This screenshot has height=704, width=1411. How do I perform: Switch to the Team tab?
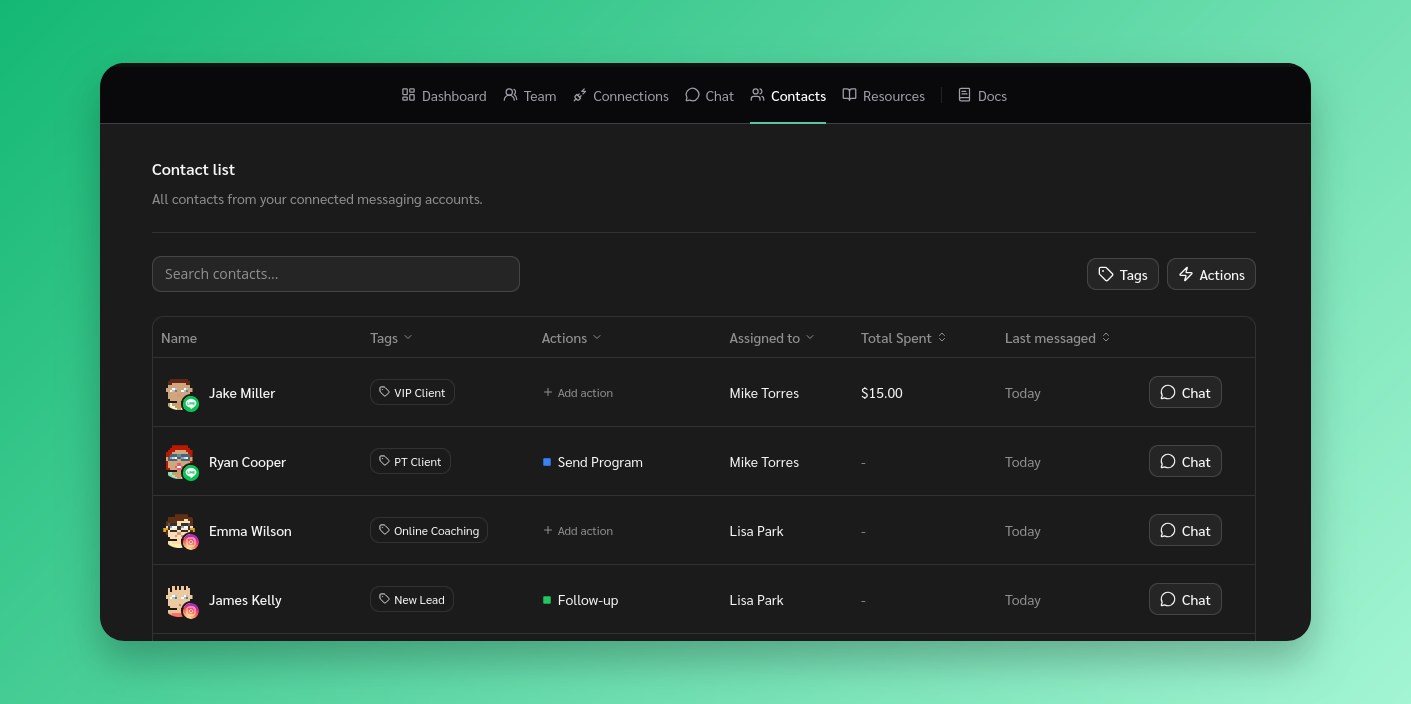(529, 96)
